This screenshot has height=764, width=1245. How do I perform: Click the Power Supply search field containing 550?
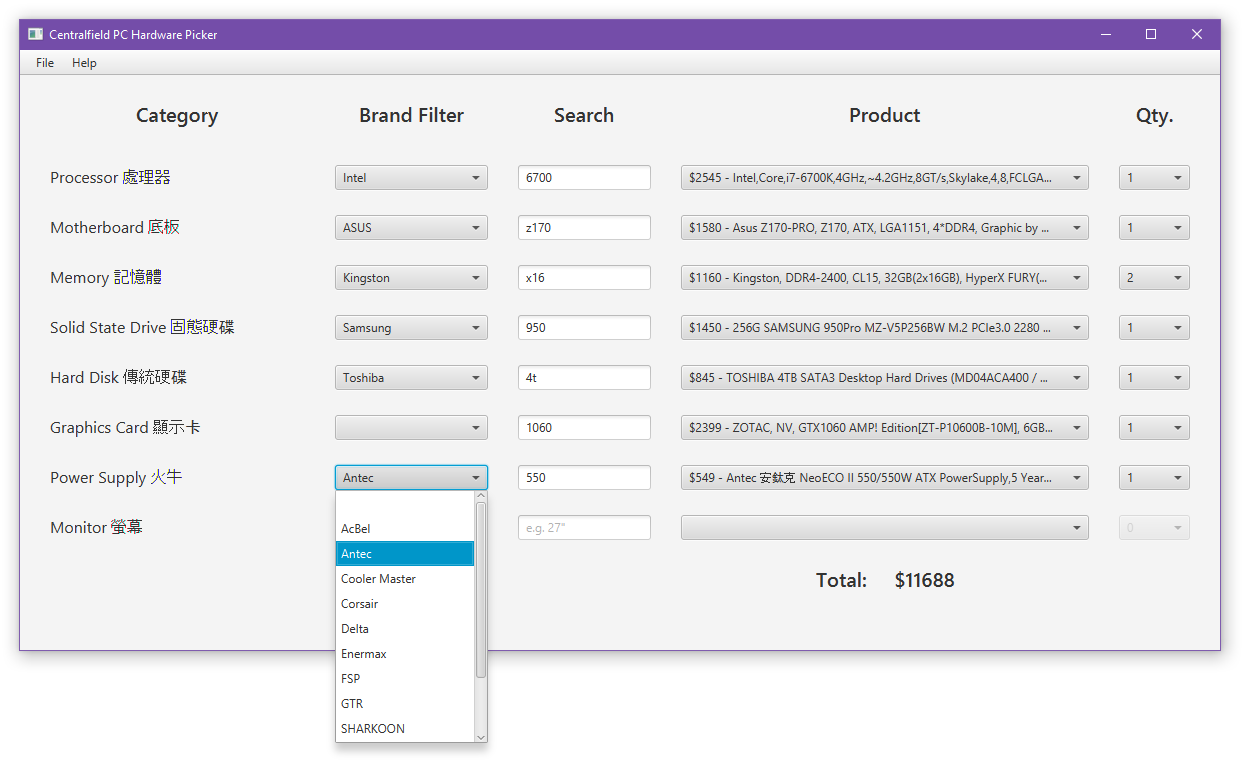pos(584,478)
